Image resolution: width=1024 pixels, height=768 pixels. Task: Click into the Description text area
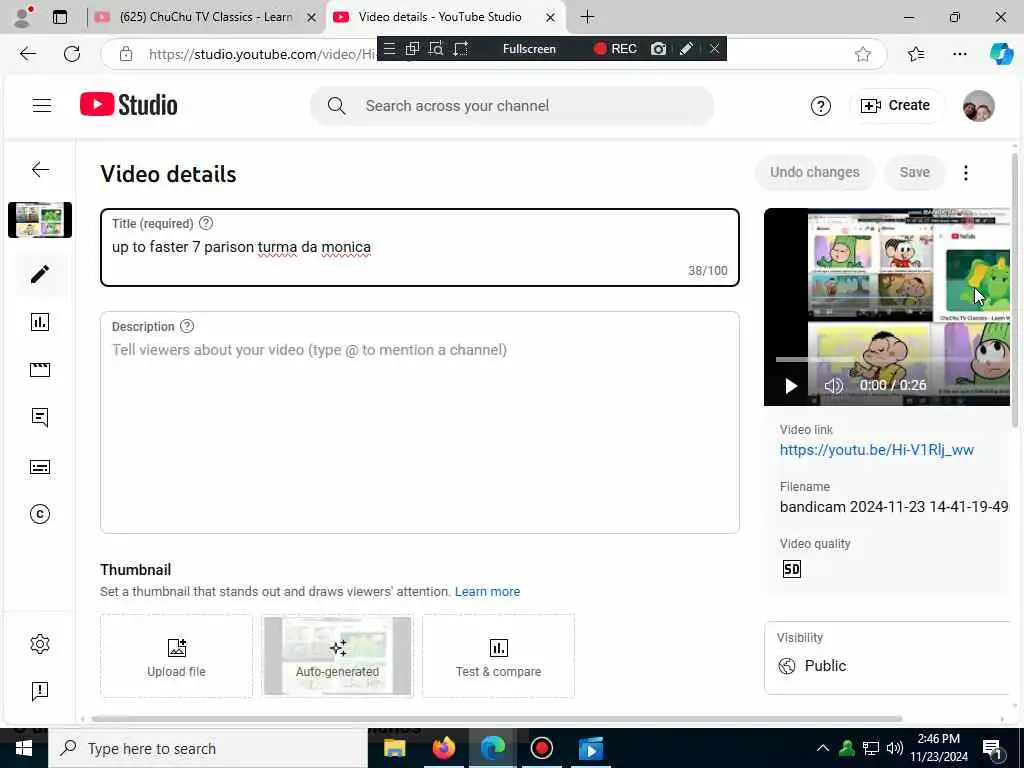point(420,423)
